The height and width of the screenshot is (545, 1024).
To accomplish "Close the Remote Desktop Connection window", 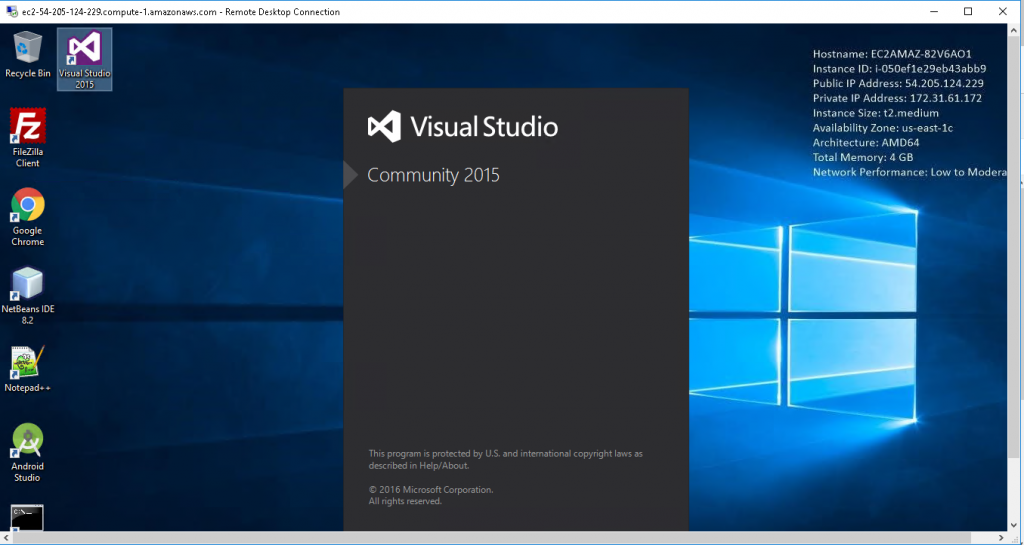I will (1005, 12).
